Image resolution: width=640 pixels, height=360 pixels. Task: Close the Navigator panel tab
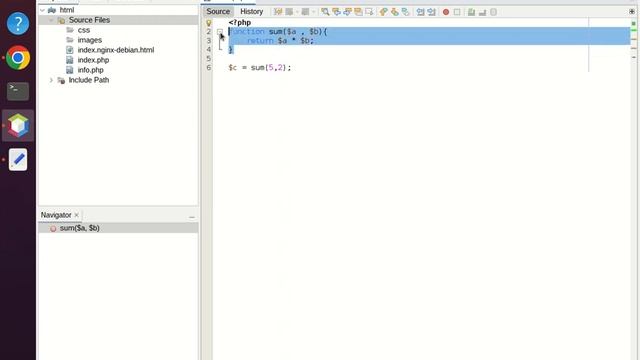click(76, 215)
